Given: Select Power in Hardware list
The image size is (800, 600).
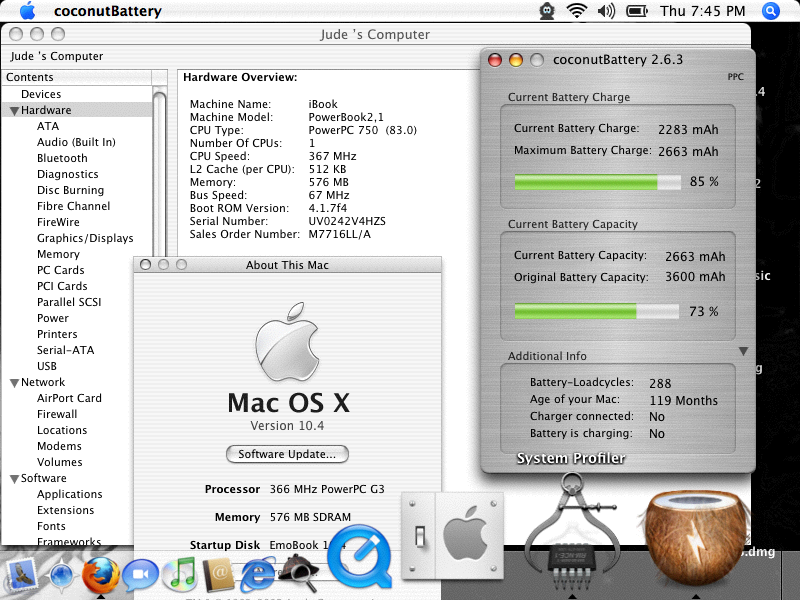Looking at the screenshot, I should pyautogui.click(x=53, y=318).
